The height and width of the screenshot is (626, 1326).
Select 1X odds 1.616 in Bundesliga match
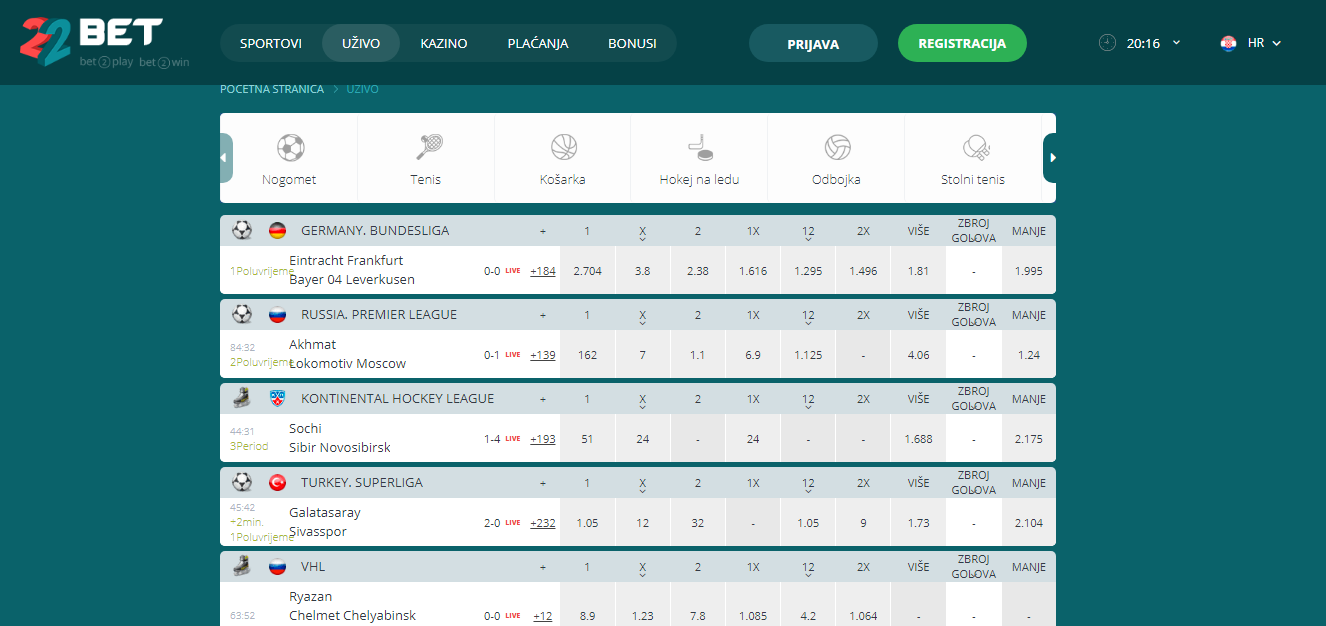(753, 271)
